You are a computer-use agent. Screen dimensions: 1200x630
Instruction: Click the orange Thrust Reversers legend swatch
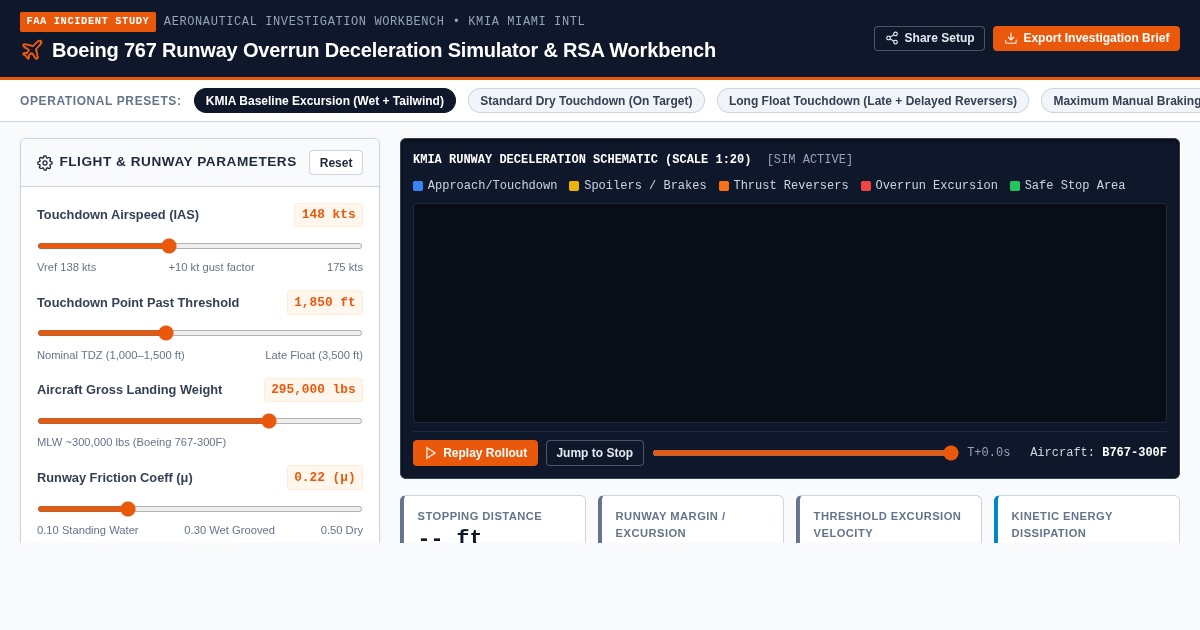pyautogui.click(x=724, y=186)
